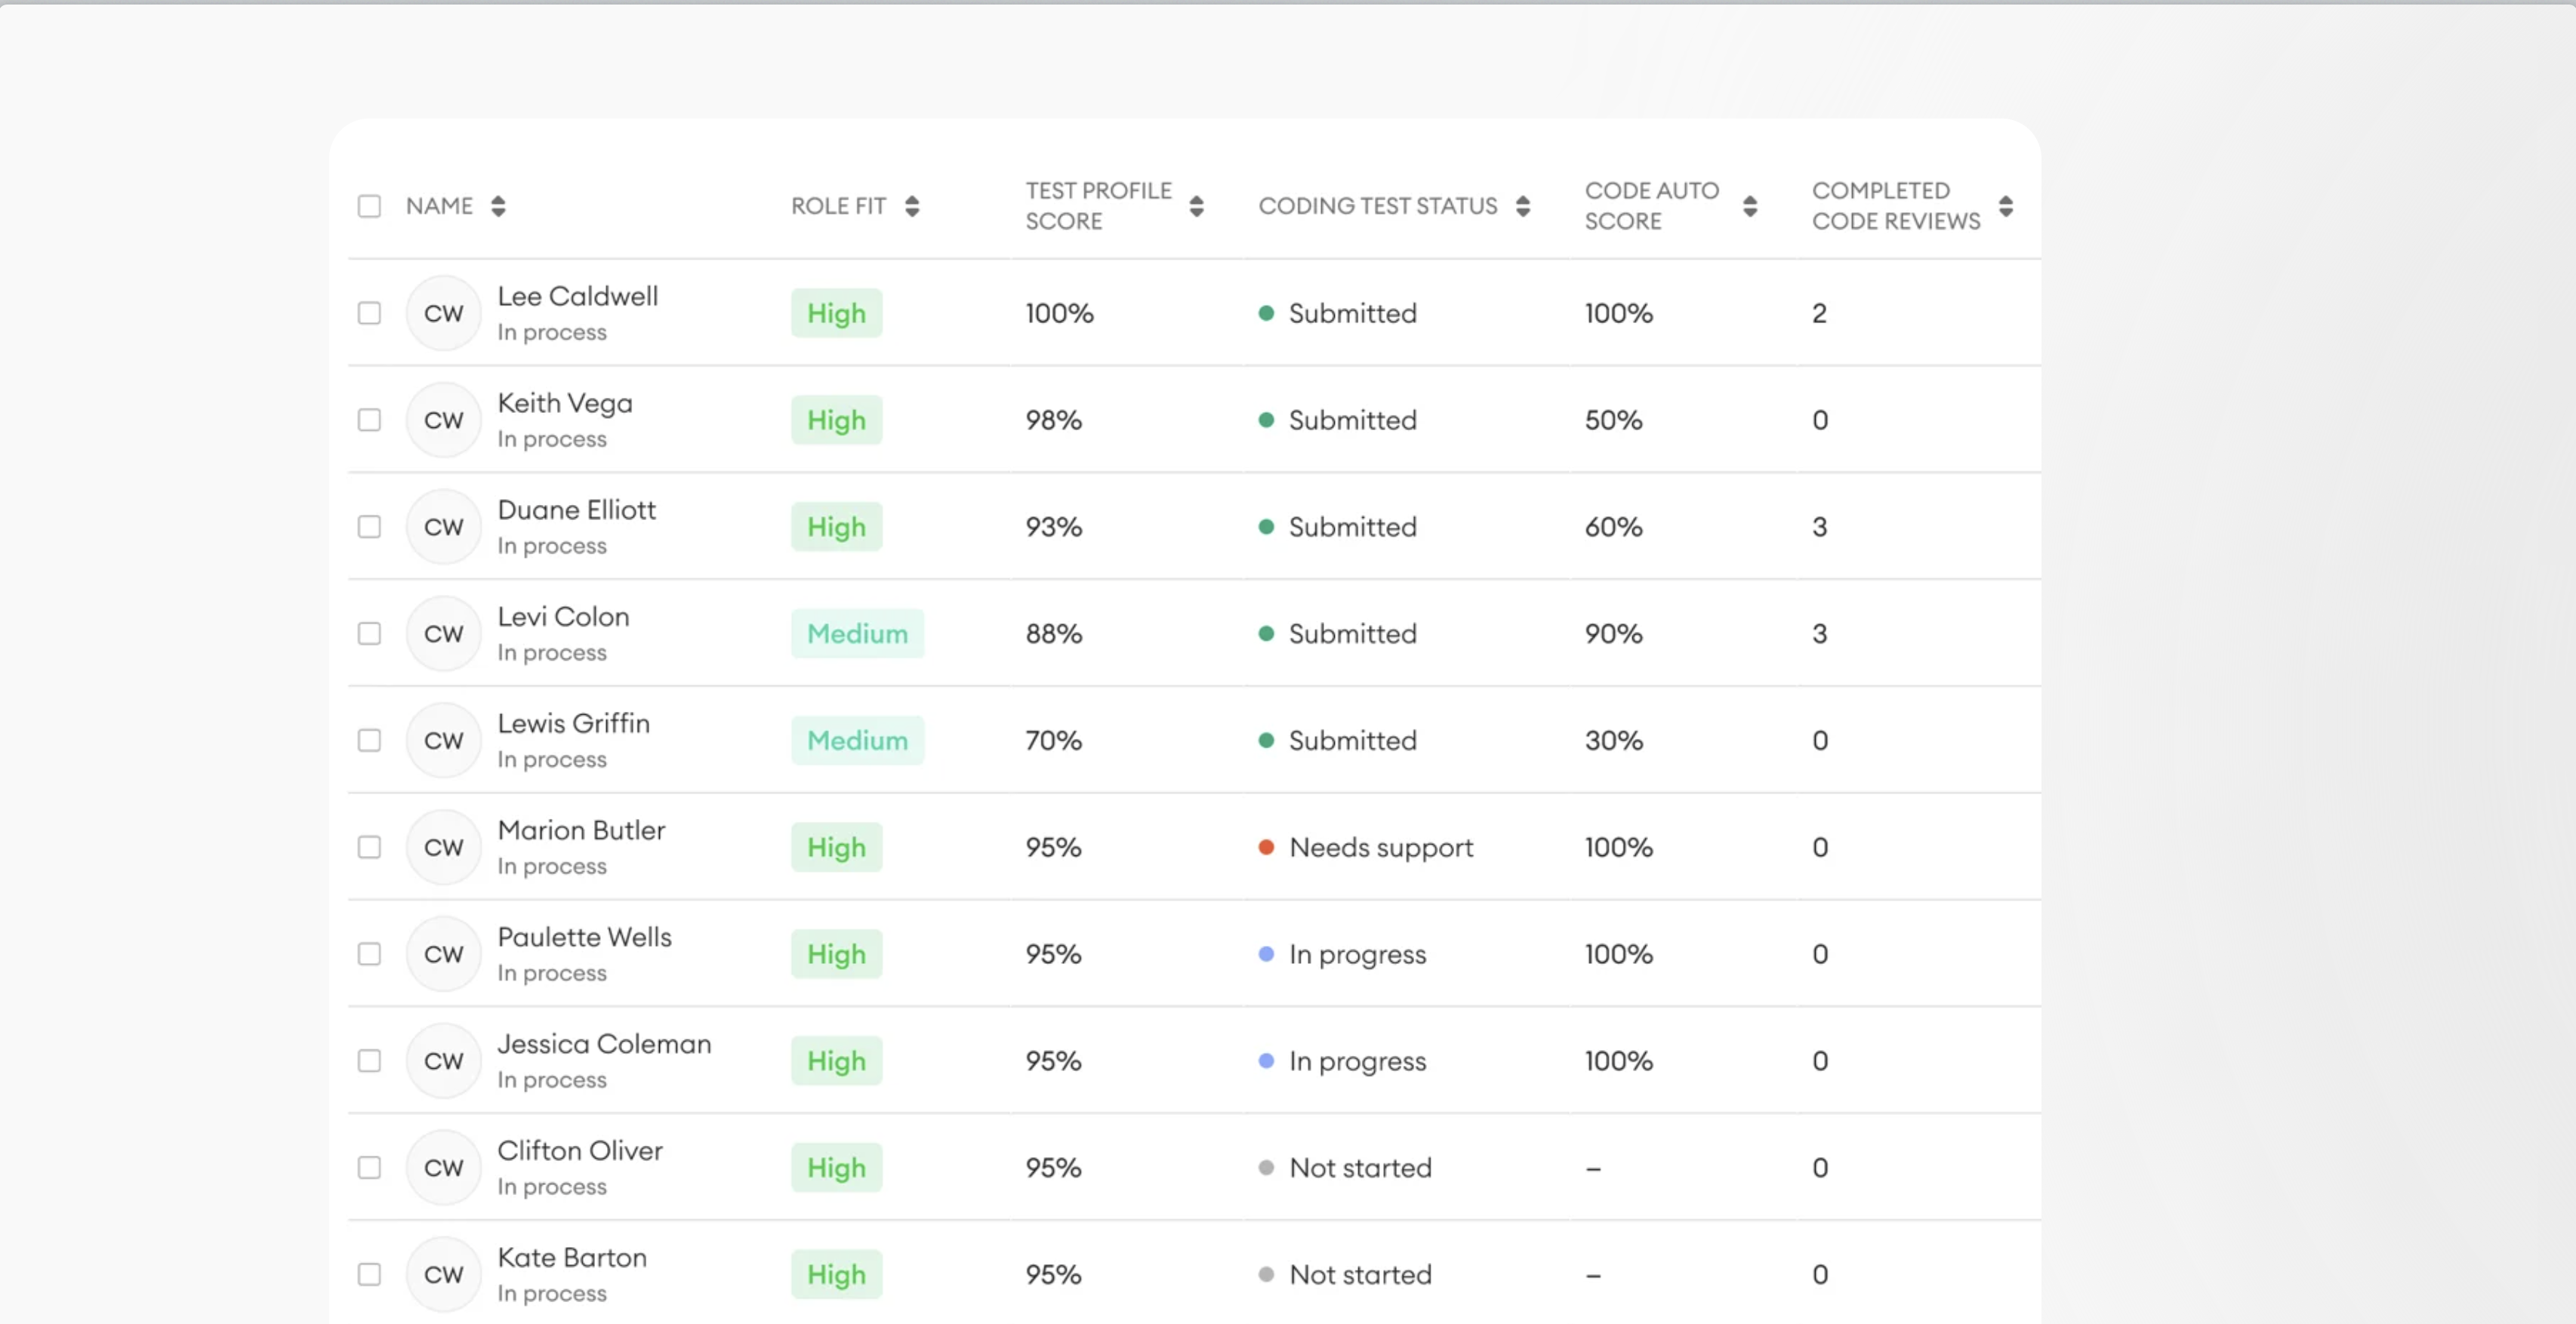Open candidate name Keith Vega
2576x1324 pixels.
click(x=565, y=403)
